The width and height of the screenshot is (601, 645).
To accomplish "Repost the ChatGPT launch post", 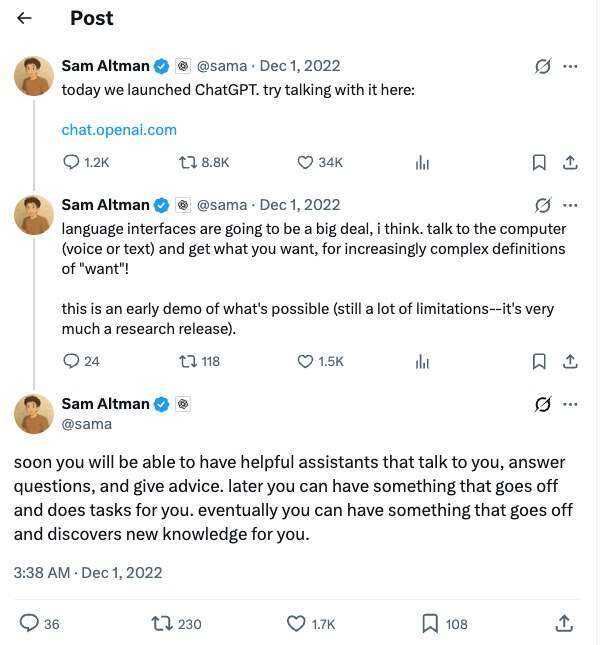I will coord(187,162).
